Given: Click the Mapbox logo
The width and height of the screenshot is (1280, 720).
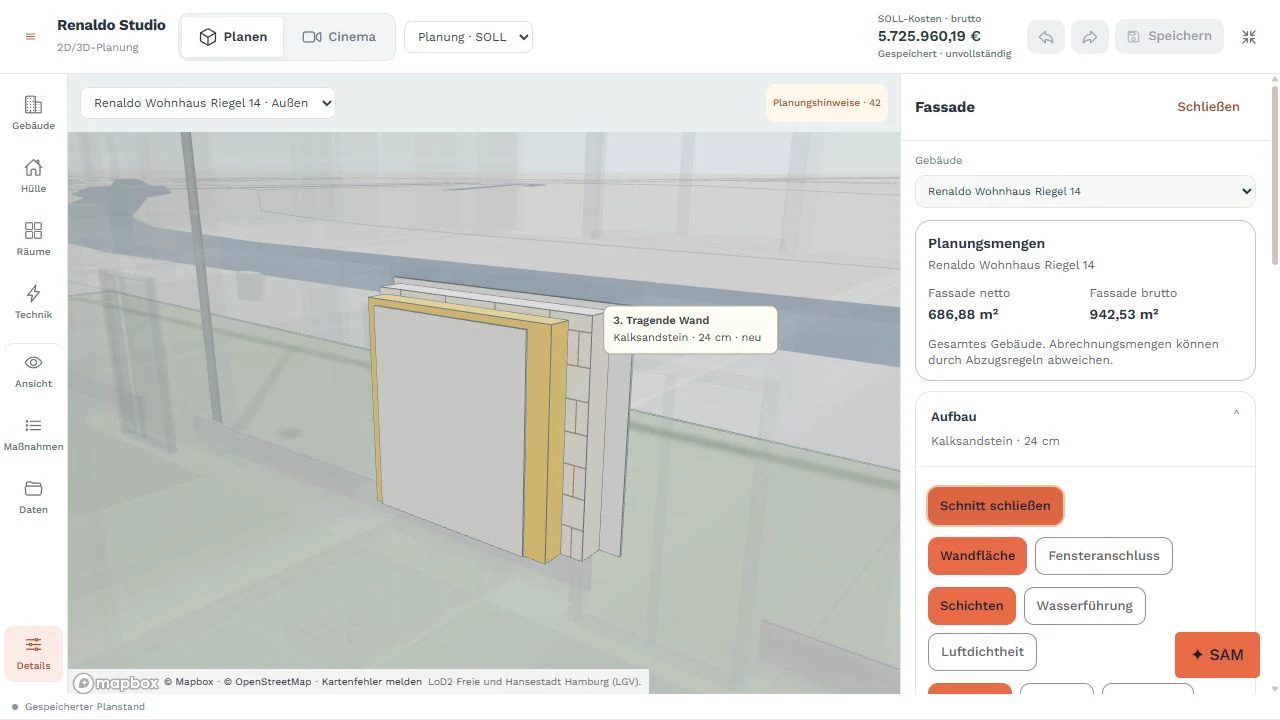Looking at the screenshot, I should 116,683.
